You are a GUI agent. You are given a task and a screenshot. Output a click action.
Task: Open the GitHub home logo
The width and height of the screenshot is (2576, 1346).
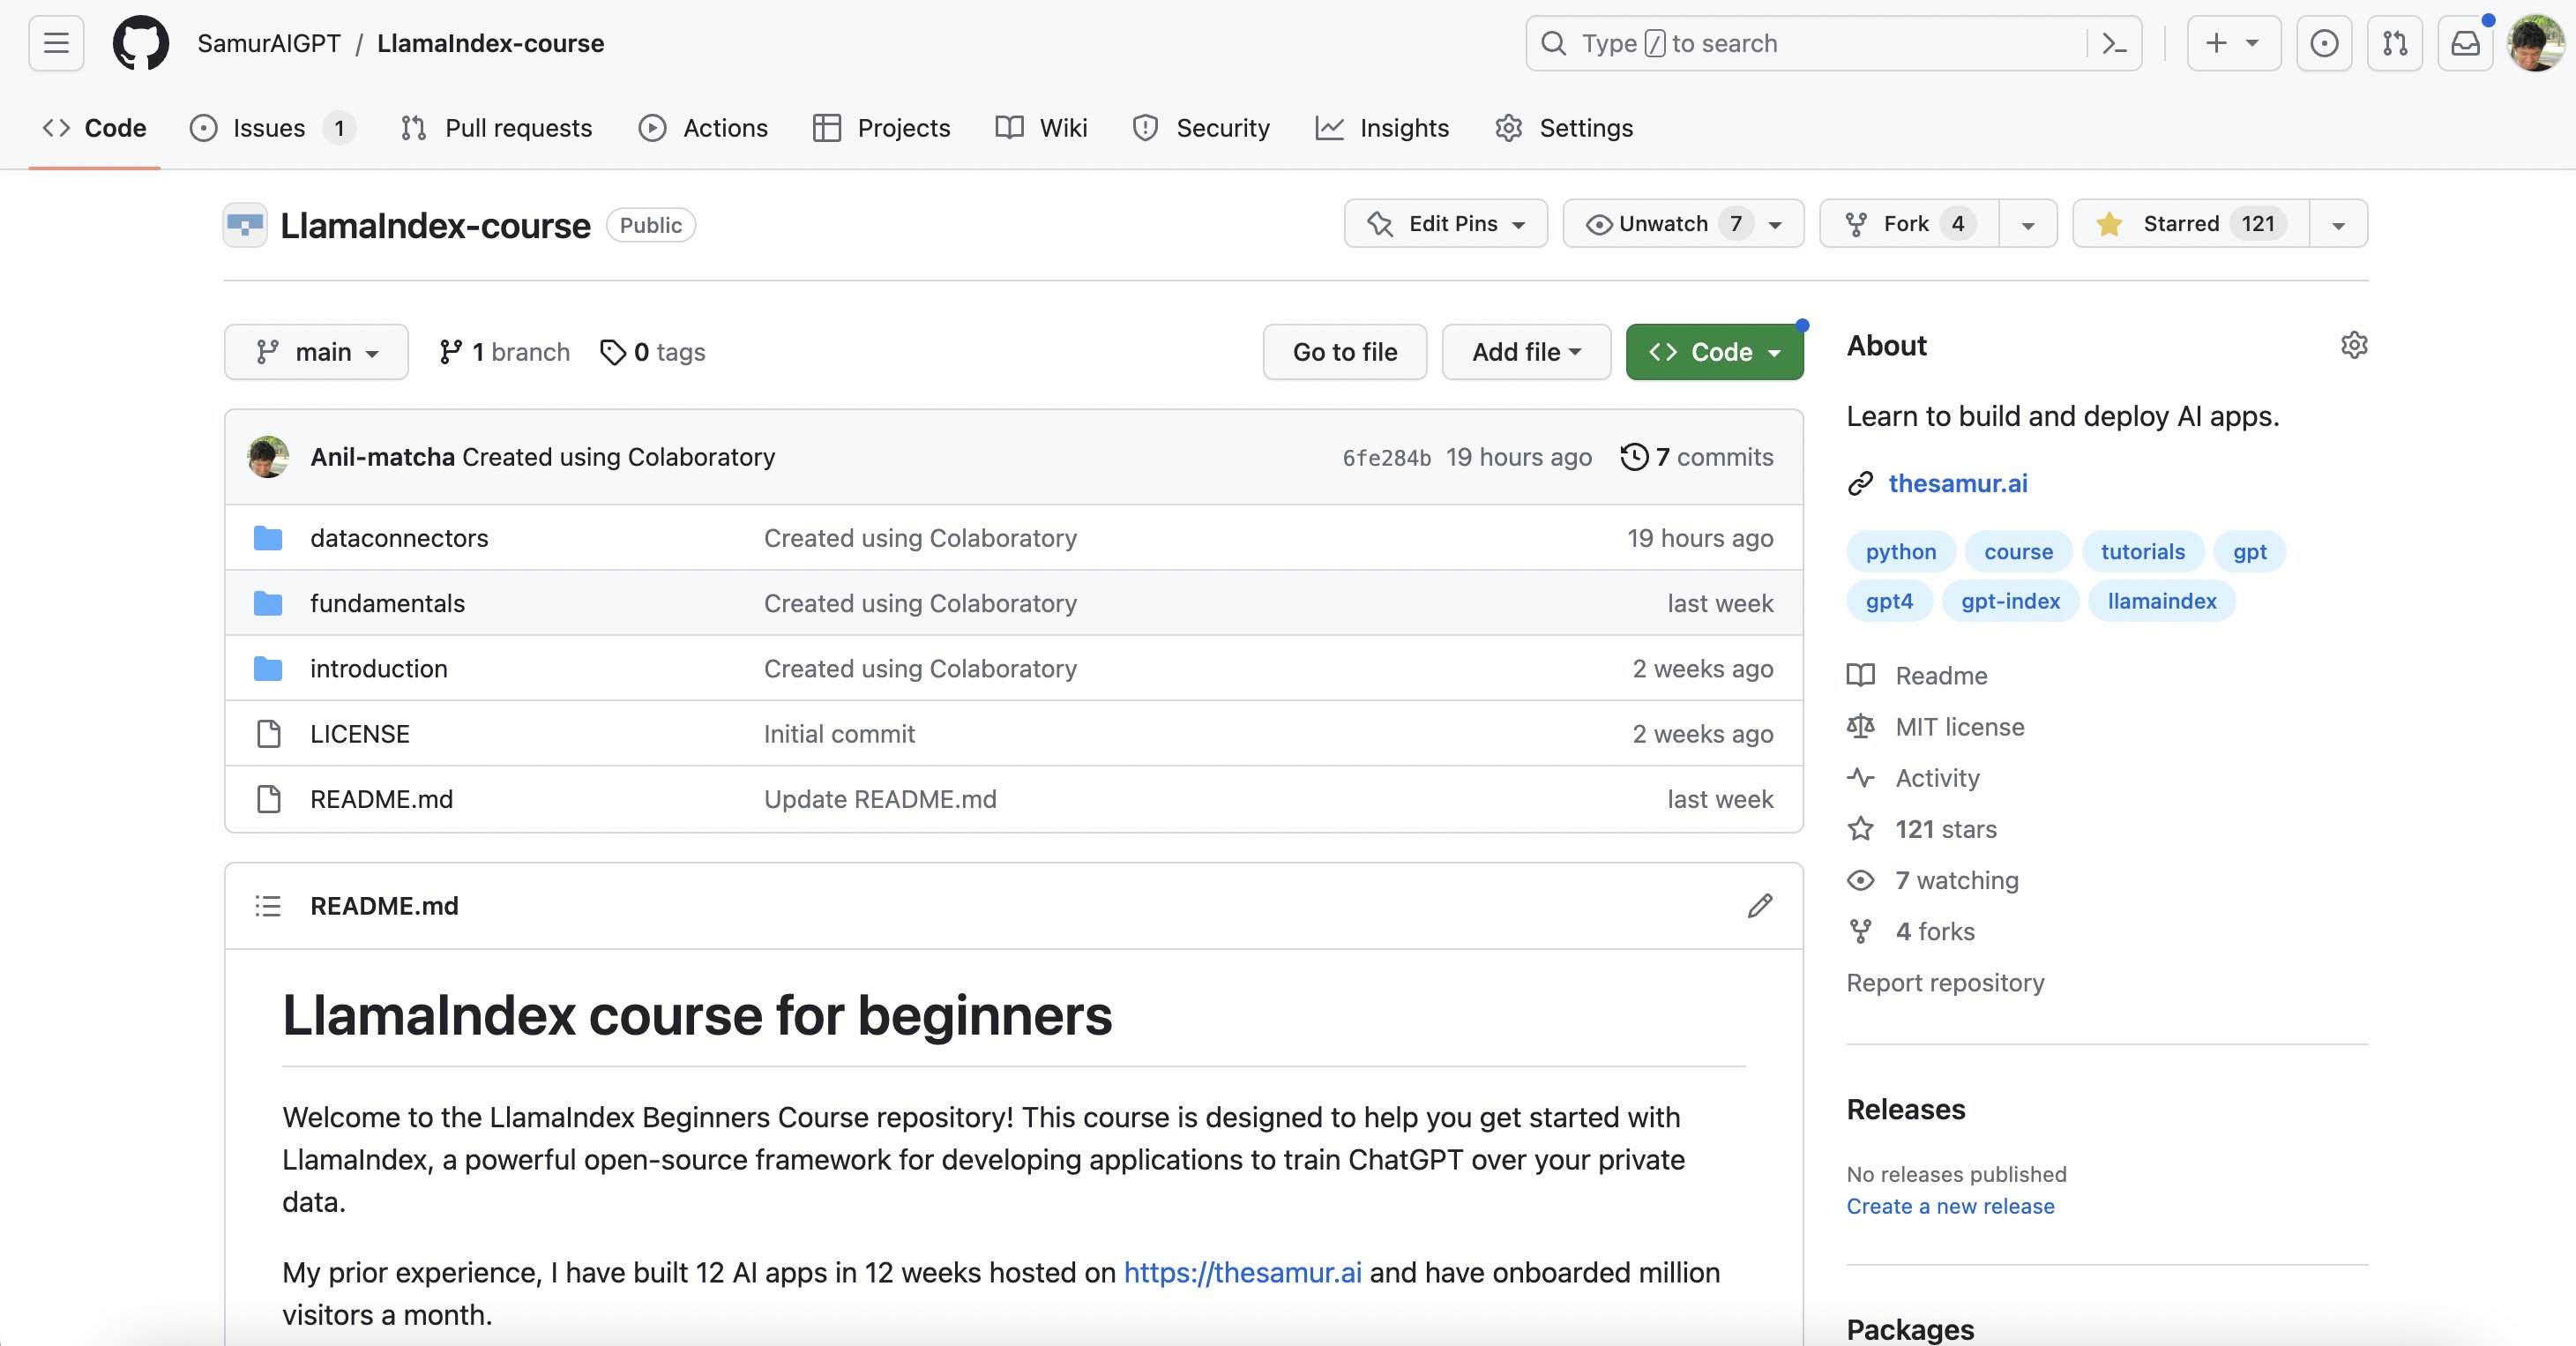tap(141, 43)
